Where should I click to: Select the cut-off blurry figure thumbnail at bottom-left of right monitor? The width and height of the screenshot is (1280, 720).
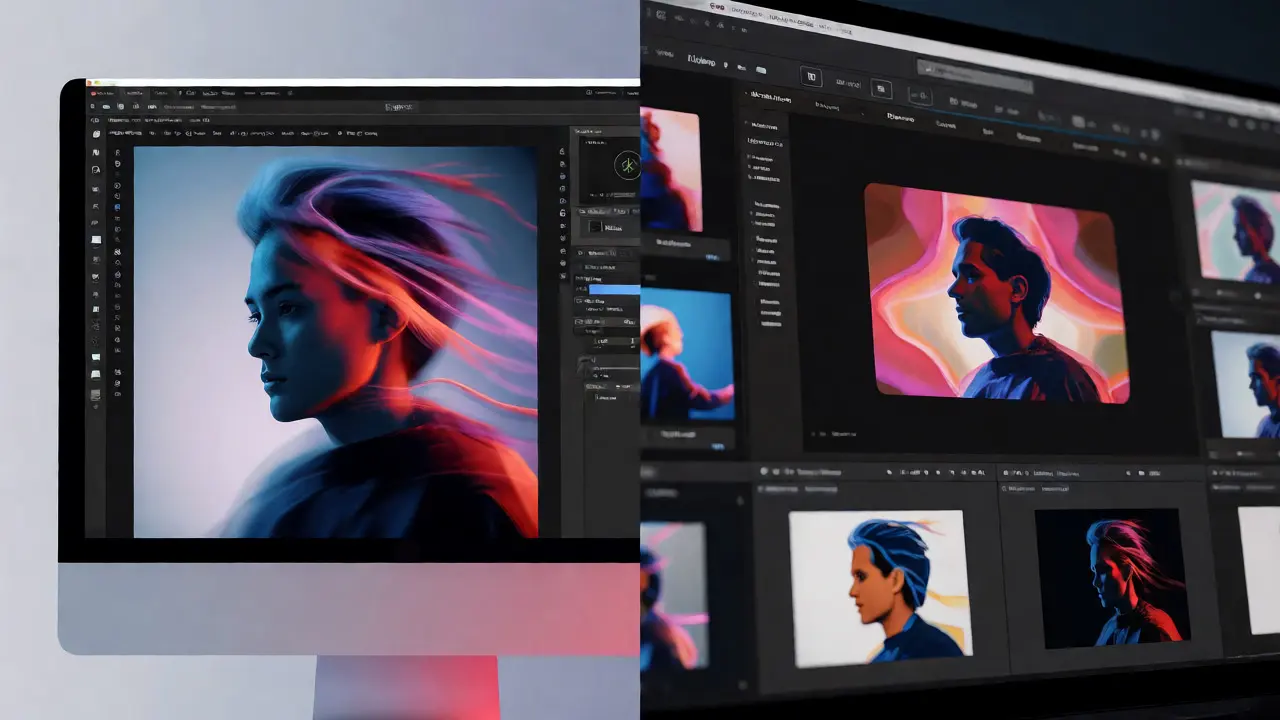674,597
